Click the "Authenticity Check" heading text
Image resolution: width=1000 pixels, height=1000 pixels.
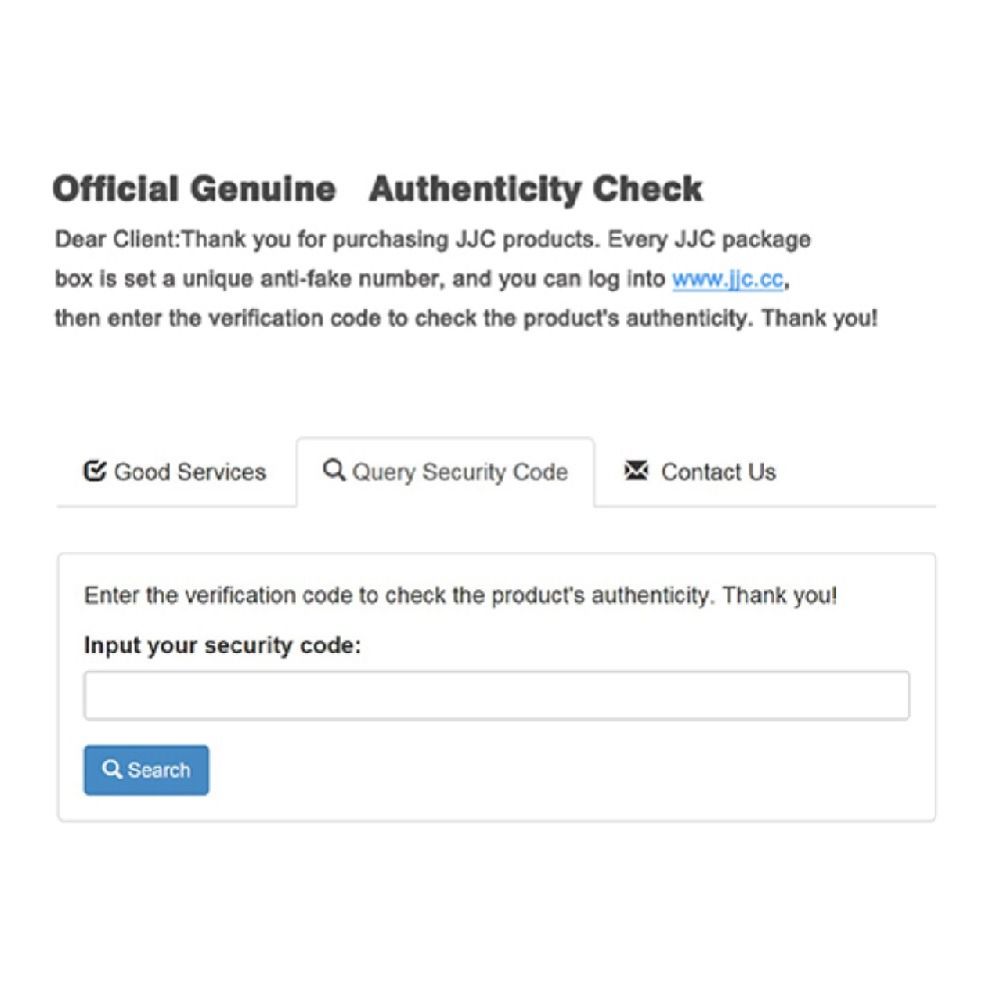coord(536,189)
